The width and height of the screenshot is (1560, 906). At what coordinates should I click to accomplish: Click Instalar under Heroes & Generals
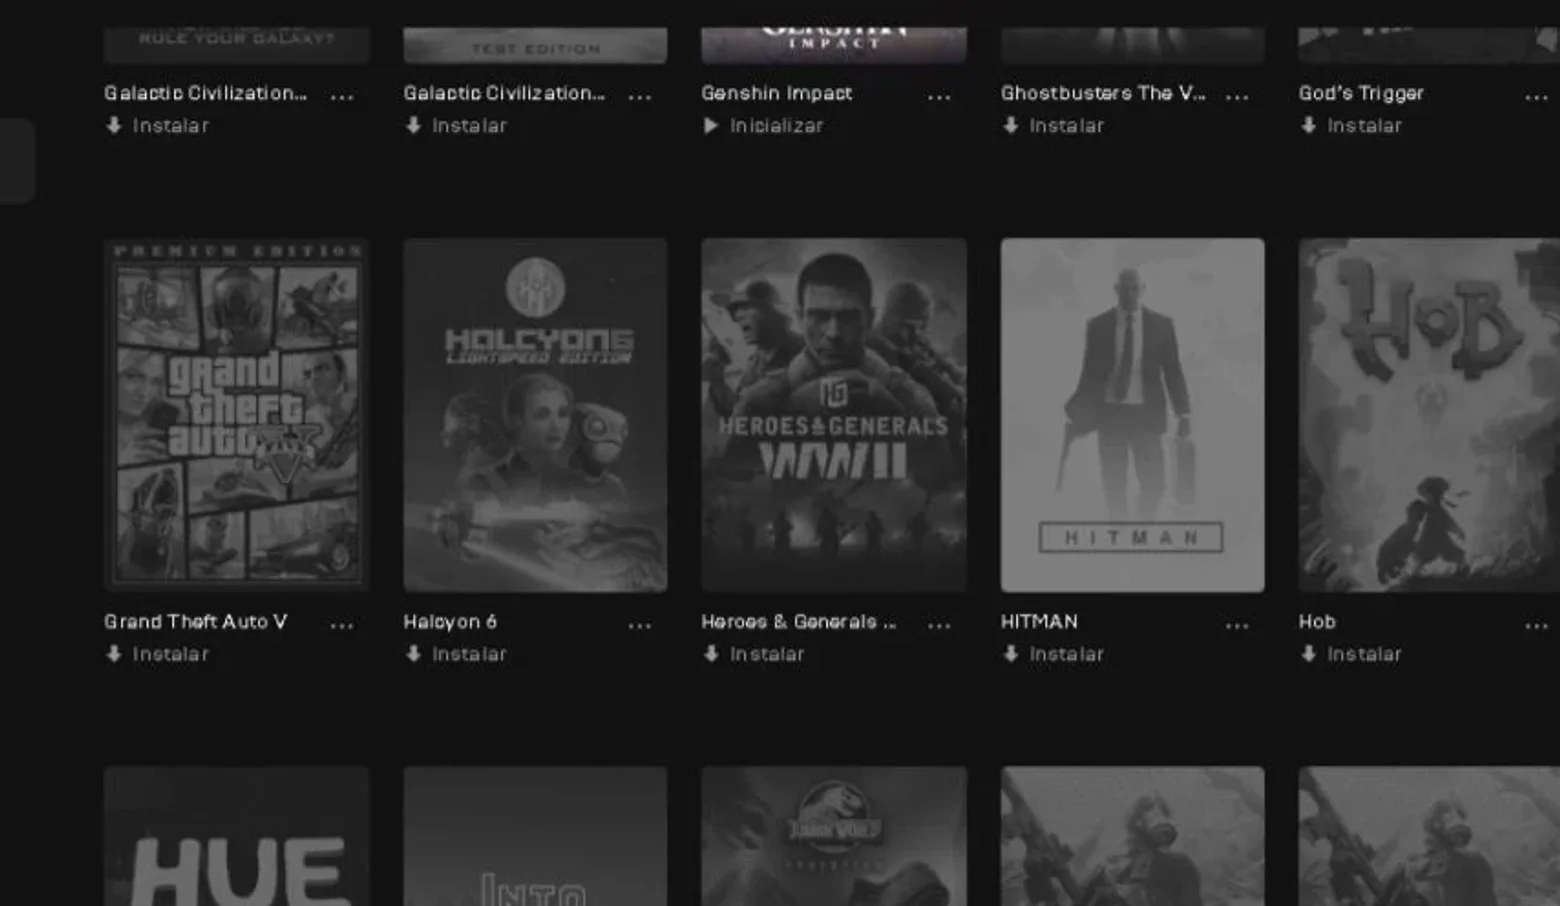point(767,654)
